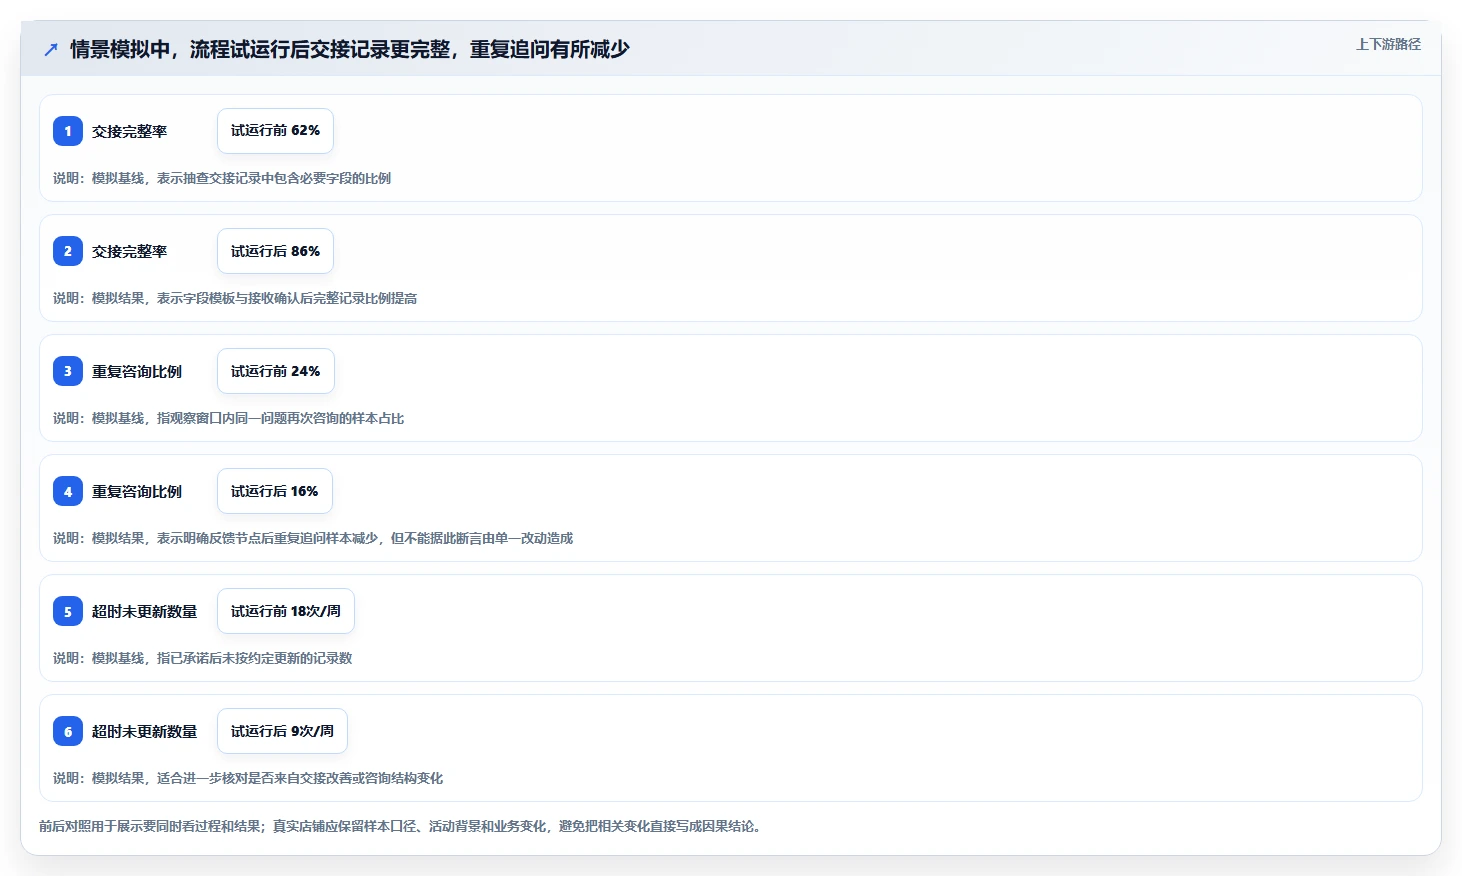Click the 试运行前 18次/周 chip
The height and width of the screenshot is (876, 1462).
click(286, 611)
